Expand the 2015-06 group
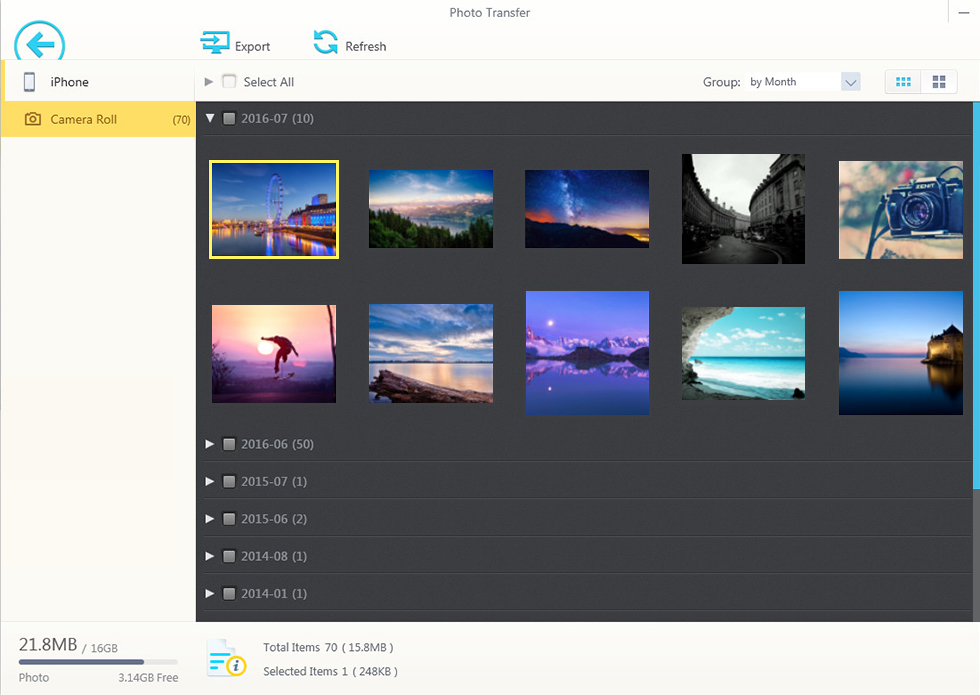The width and height of the screenshot is (980, 695). 210,519
